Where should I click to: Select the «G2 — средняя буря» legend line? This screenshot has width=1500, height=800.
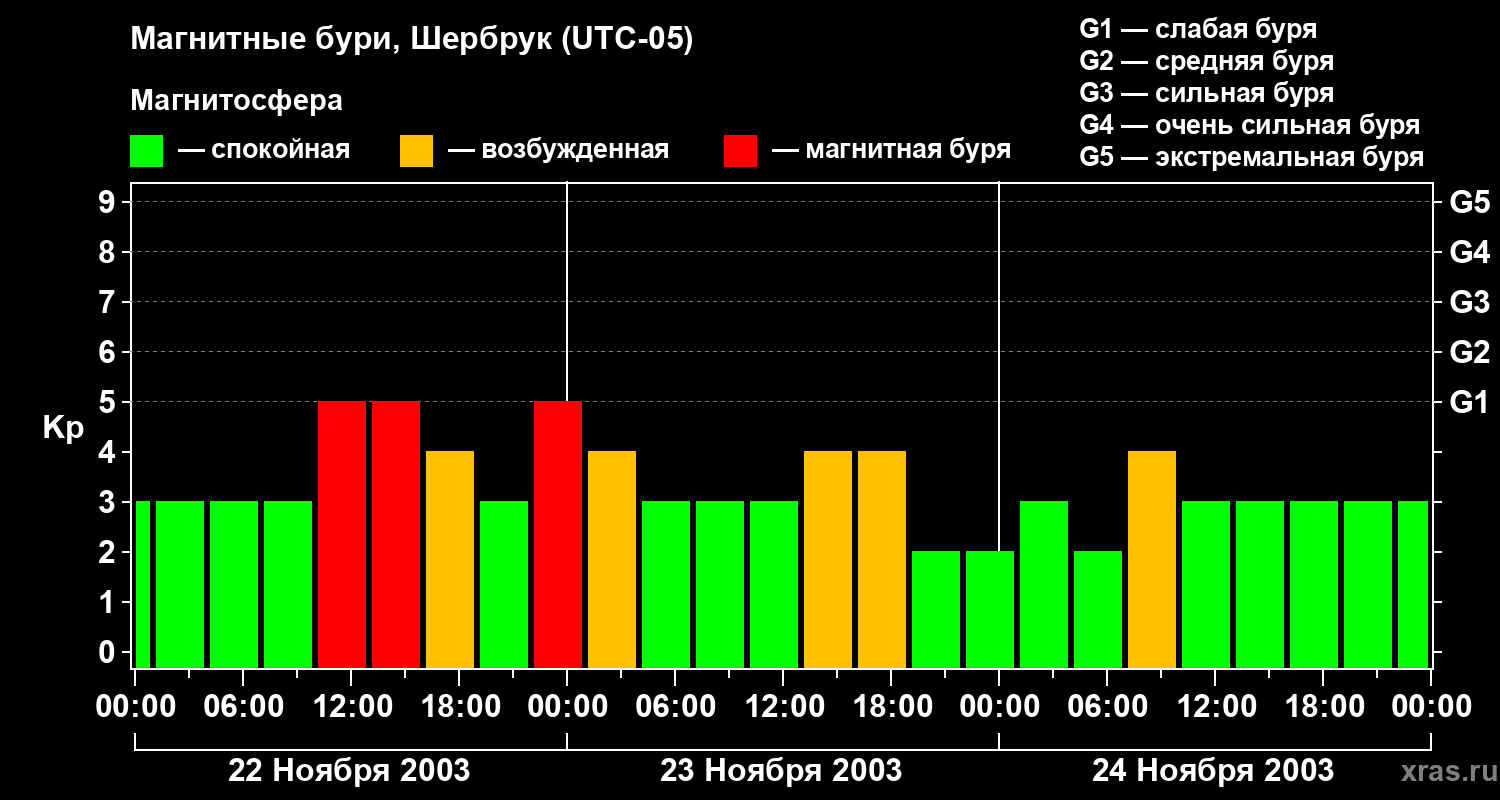1206,61
